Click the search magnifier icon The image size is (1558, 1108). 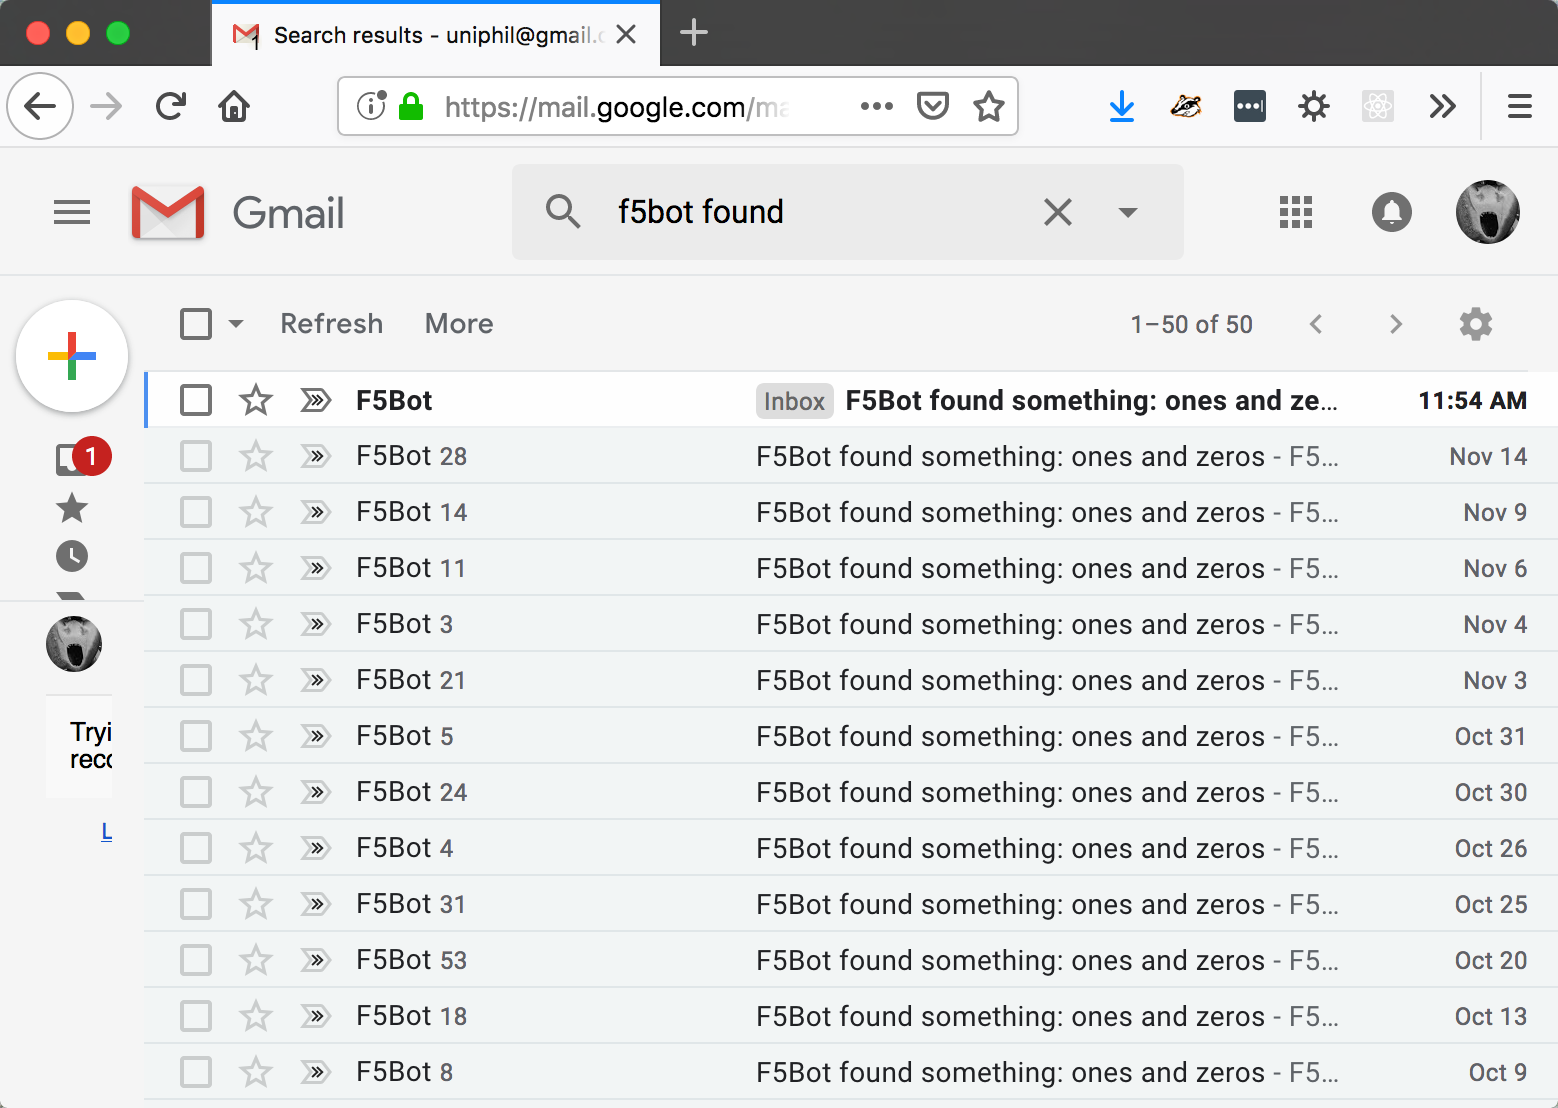point(563,211)
